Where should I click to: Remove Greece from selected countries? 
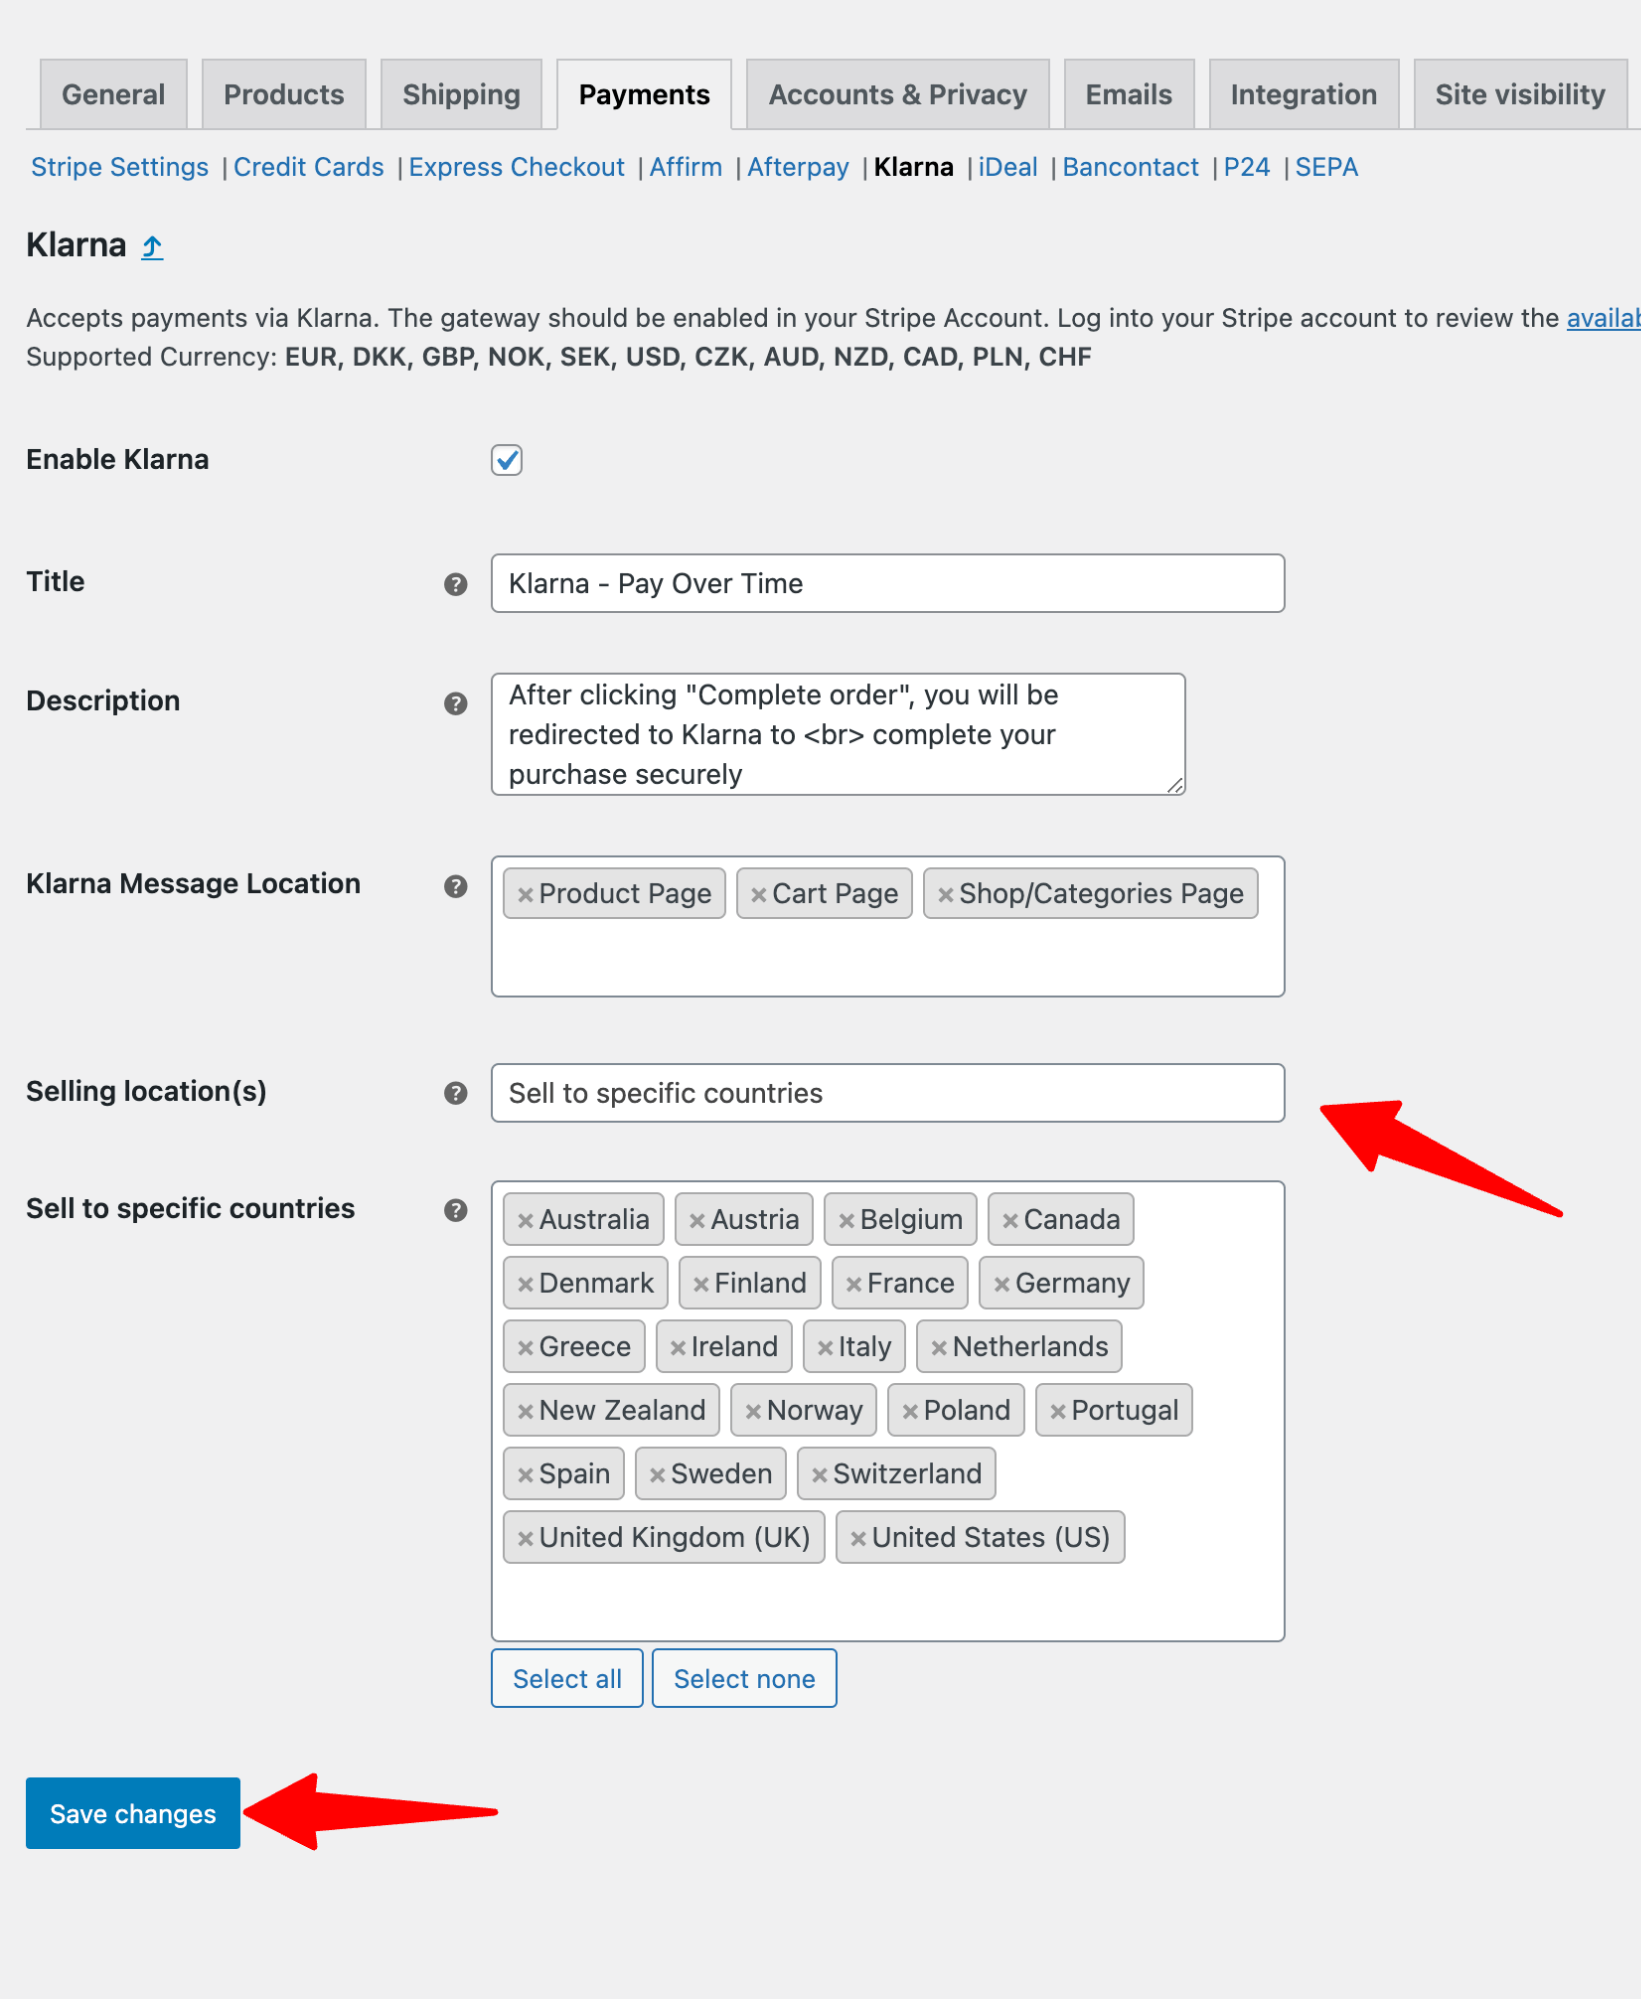525,1348
